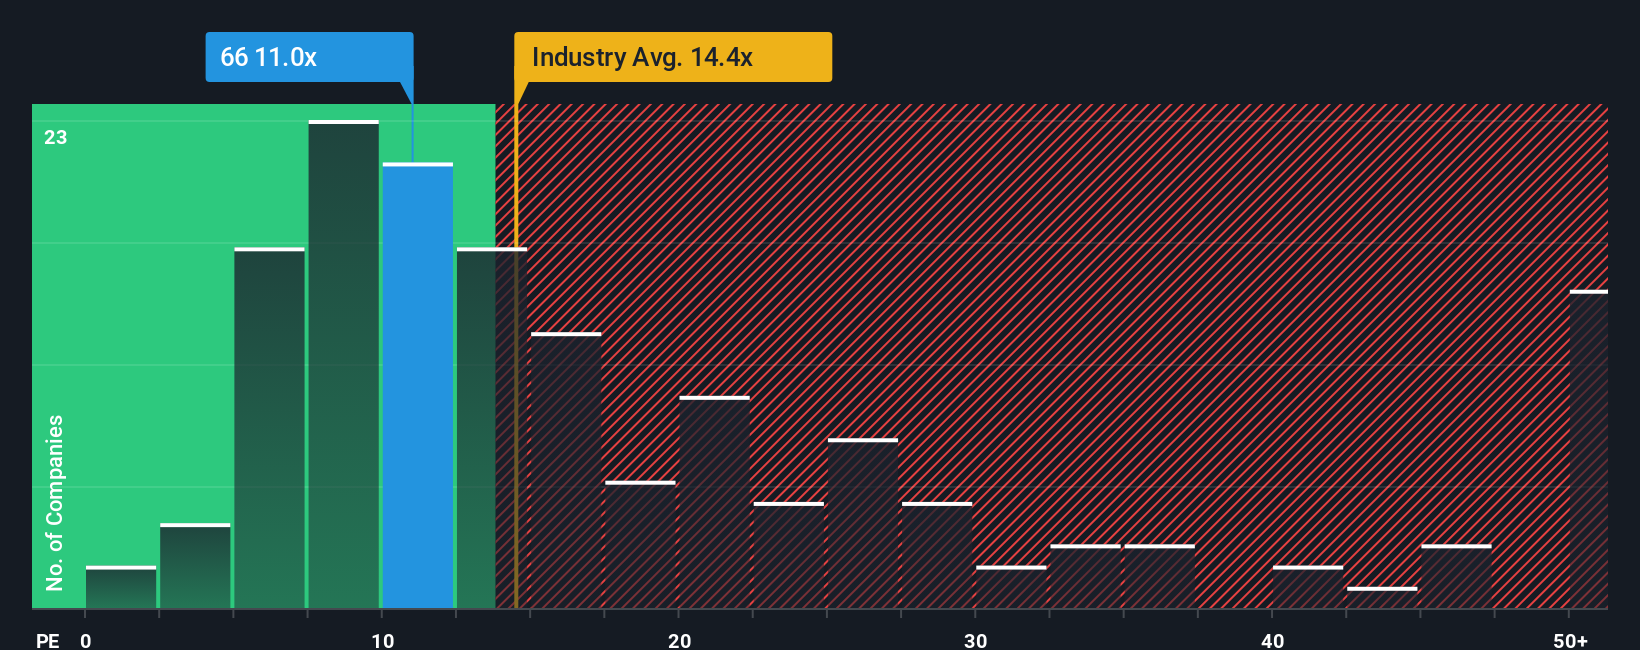Click the x-axis value '40'
The height and width of the screenshot is (650, 1640).
(1272, 640)
